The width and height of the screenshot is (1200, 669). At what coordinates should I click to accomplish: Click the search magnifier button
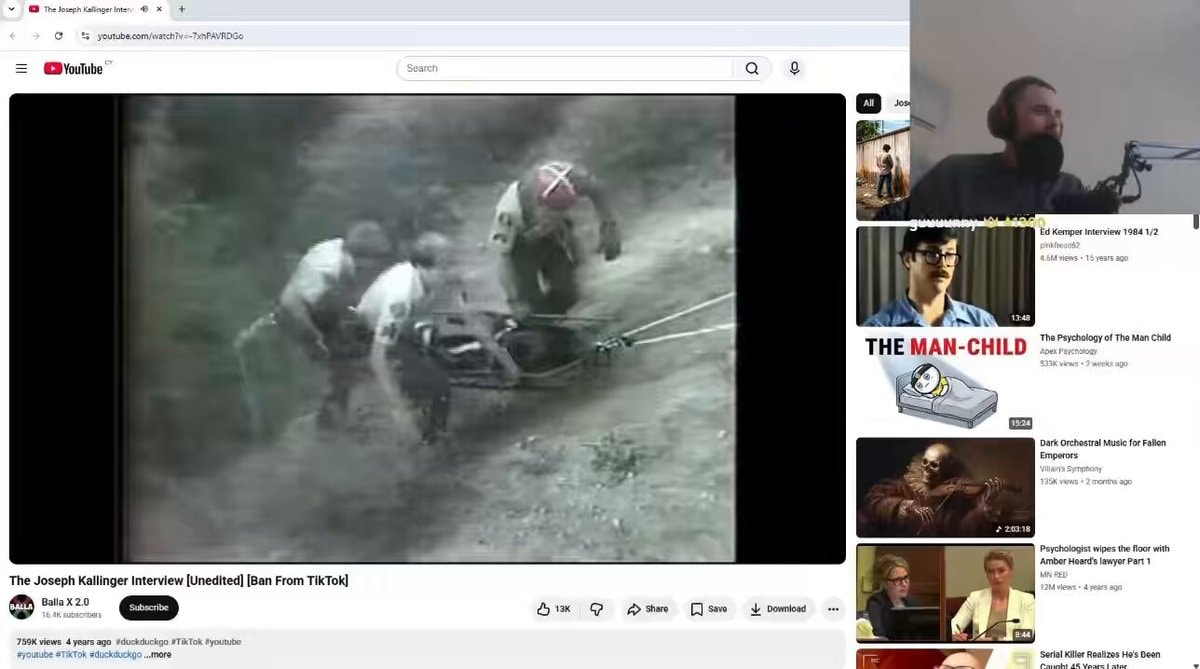pos(752,68)
